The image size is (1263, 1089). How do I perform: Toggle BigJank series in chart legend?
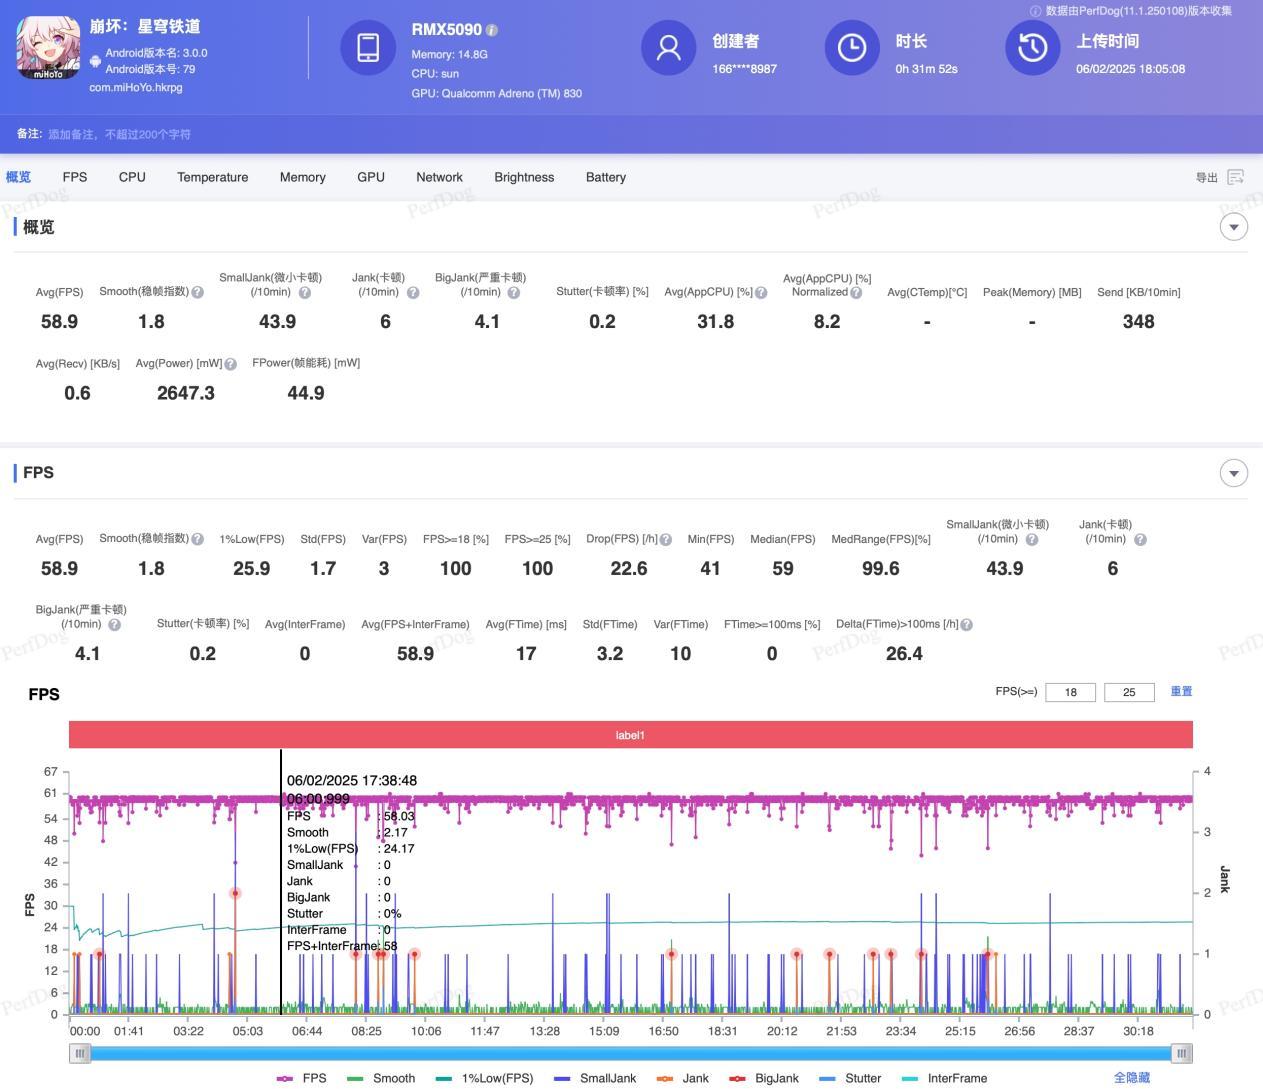(x=764, y=1078)
